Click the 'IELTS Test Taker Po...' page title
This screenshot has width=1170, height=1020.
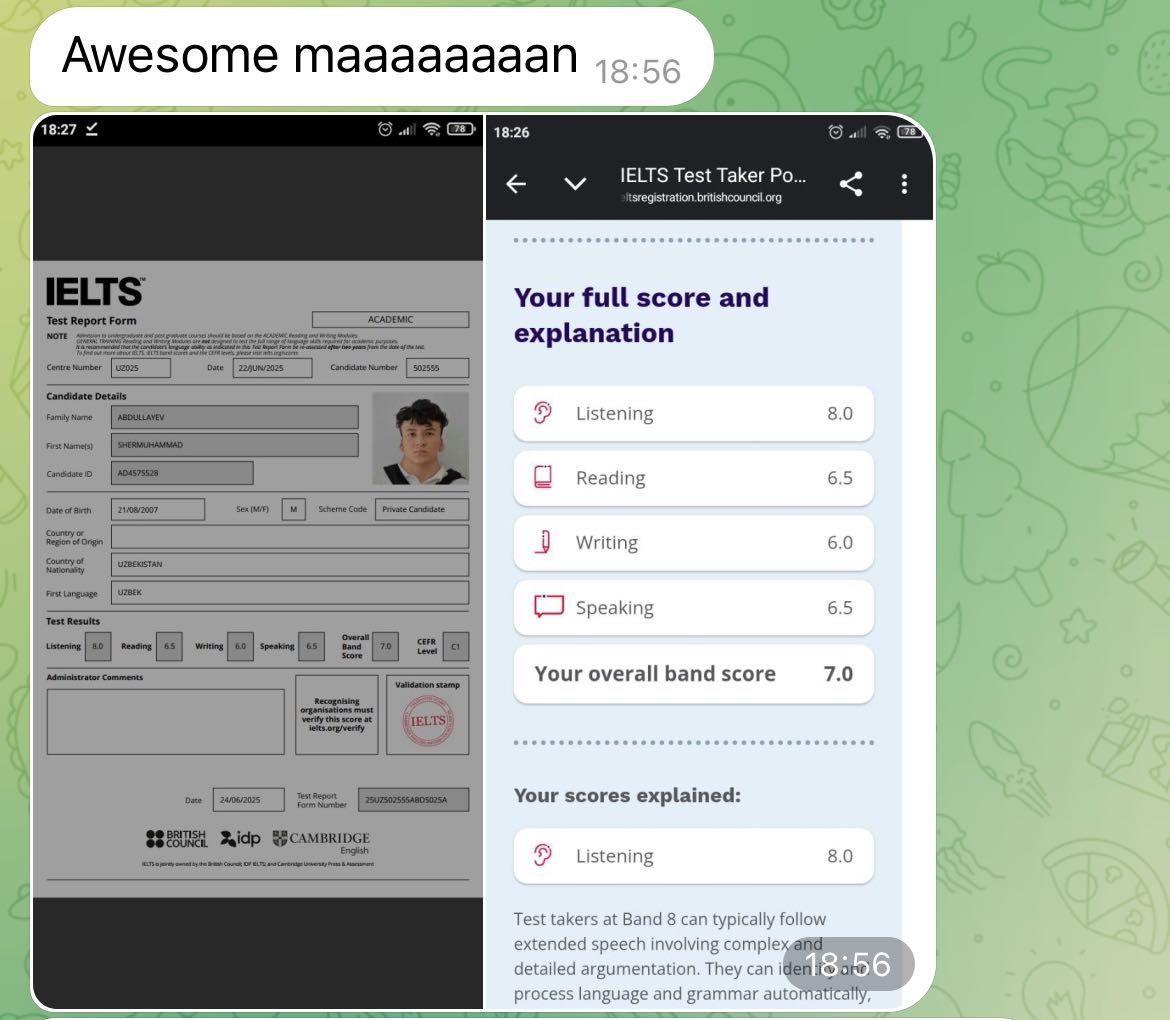(713, 175)
